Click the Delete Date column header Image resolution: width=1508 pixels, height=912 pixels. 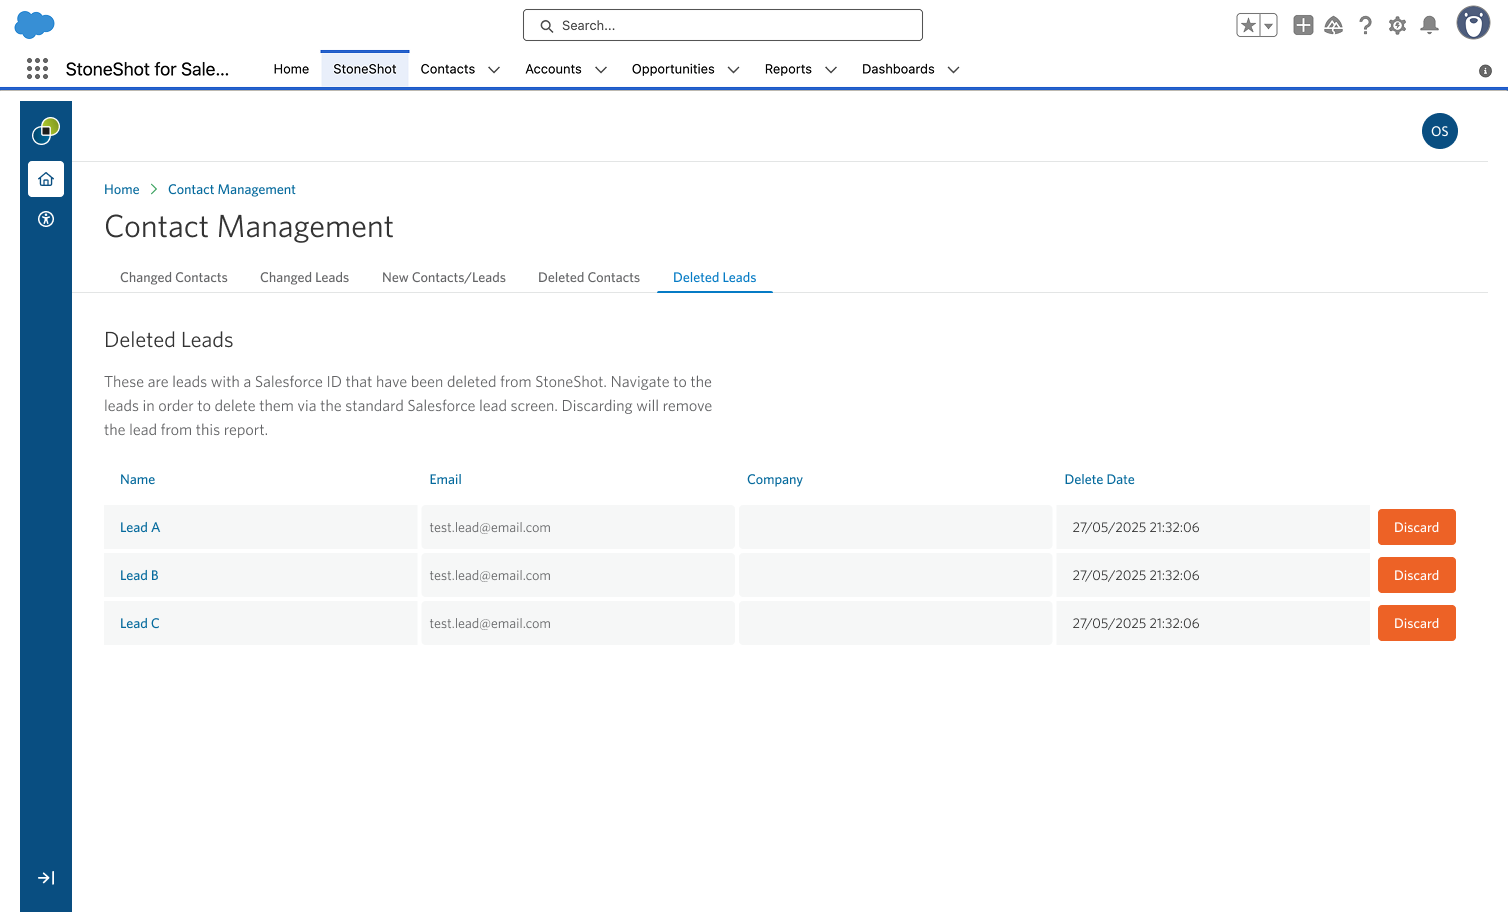tap(1100, 479)
